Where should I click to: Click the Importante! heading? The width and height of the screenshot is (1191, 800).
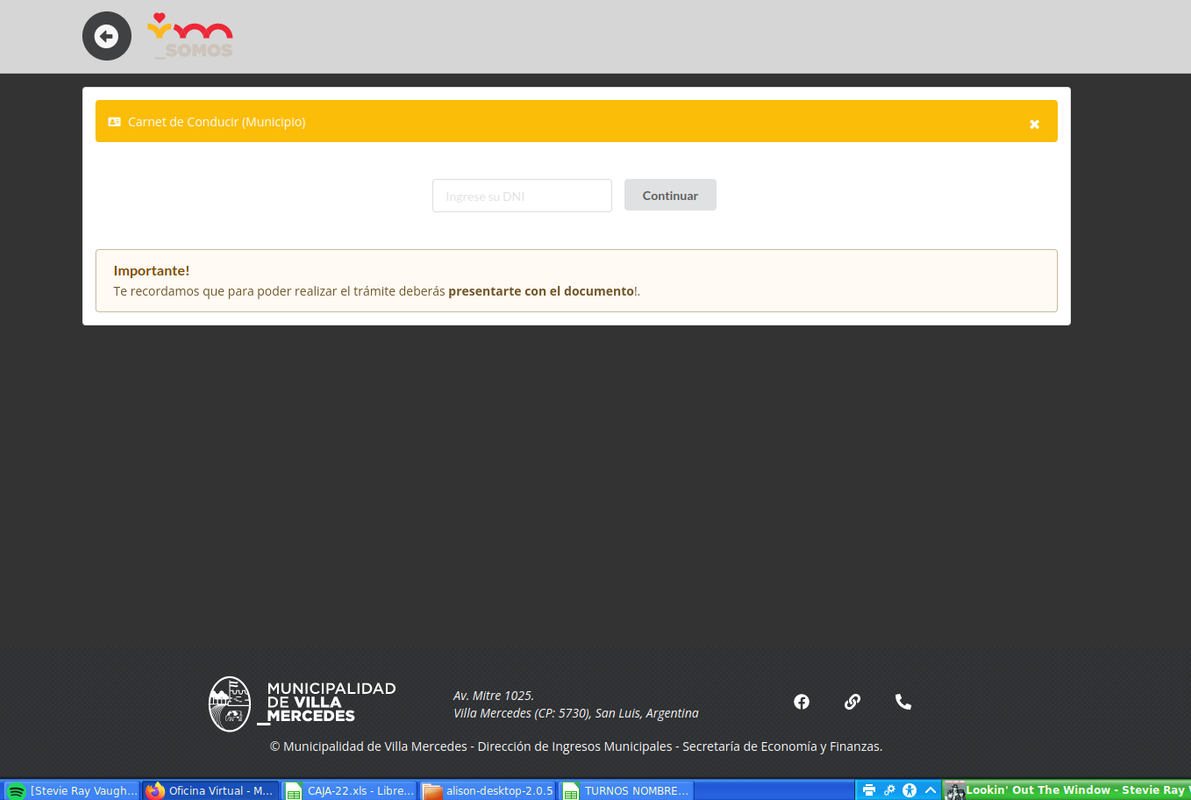(151, 270)
